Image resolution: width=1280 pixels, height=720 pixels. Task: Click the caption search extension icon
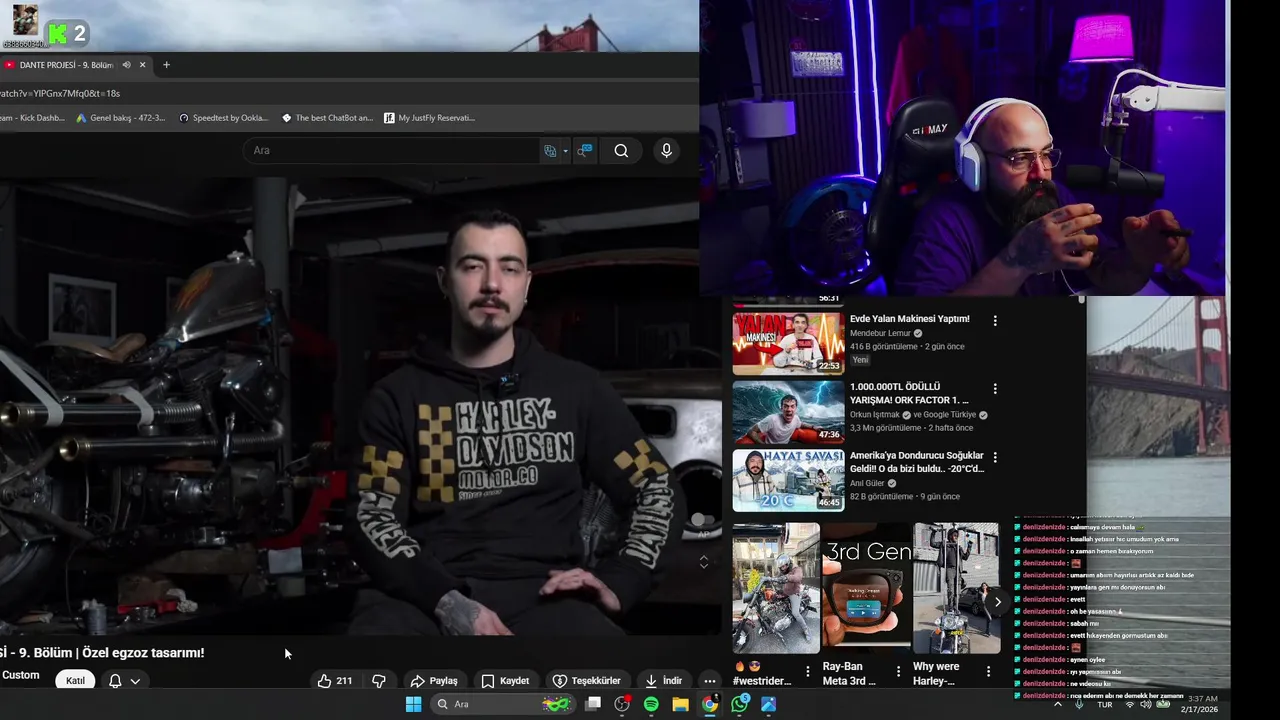586,151
